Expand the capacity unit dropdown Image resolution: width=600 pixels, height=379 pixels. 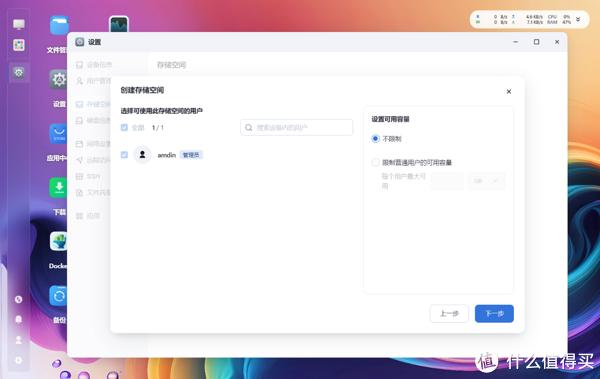pos(486,181)
